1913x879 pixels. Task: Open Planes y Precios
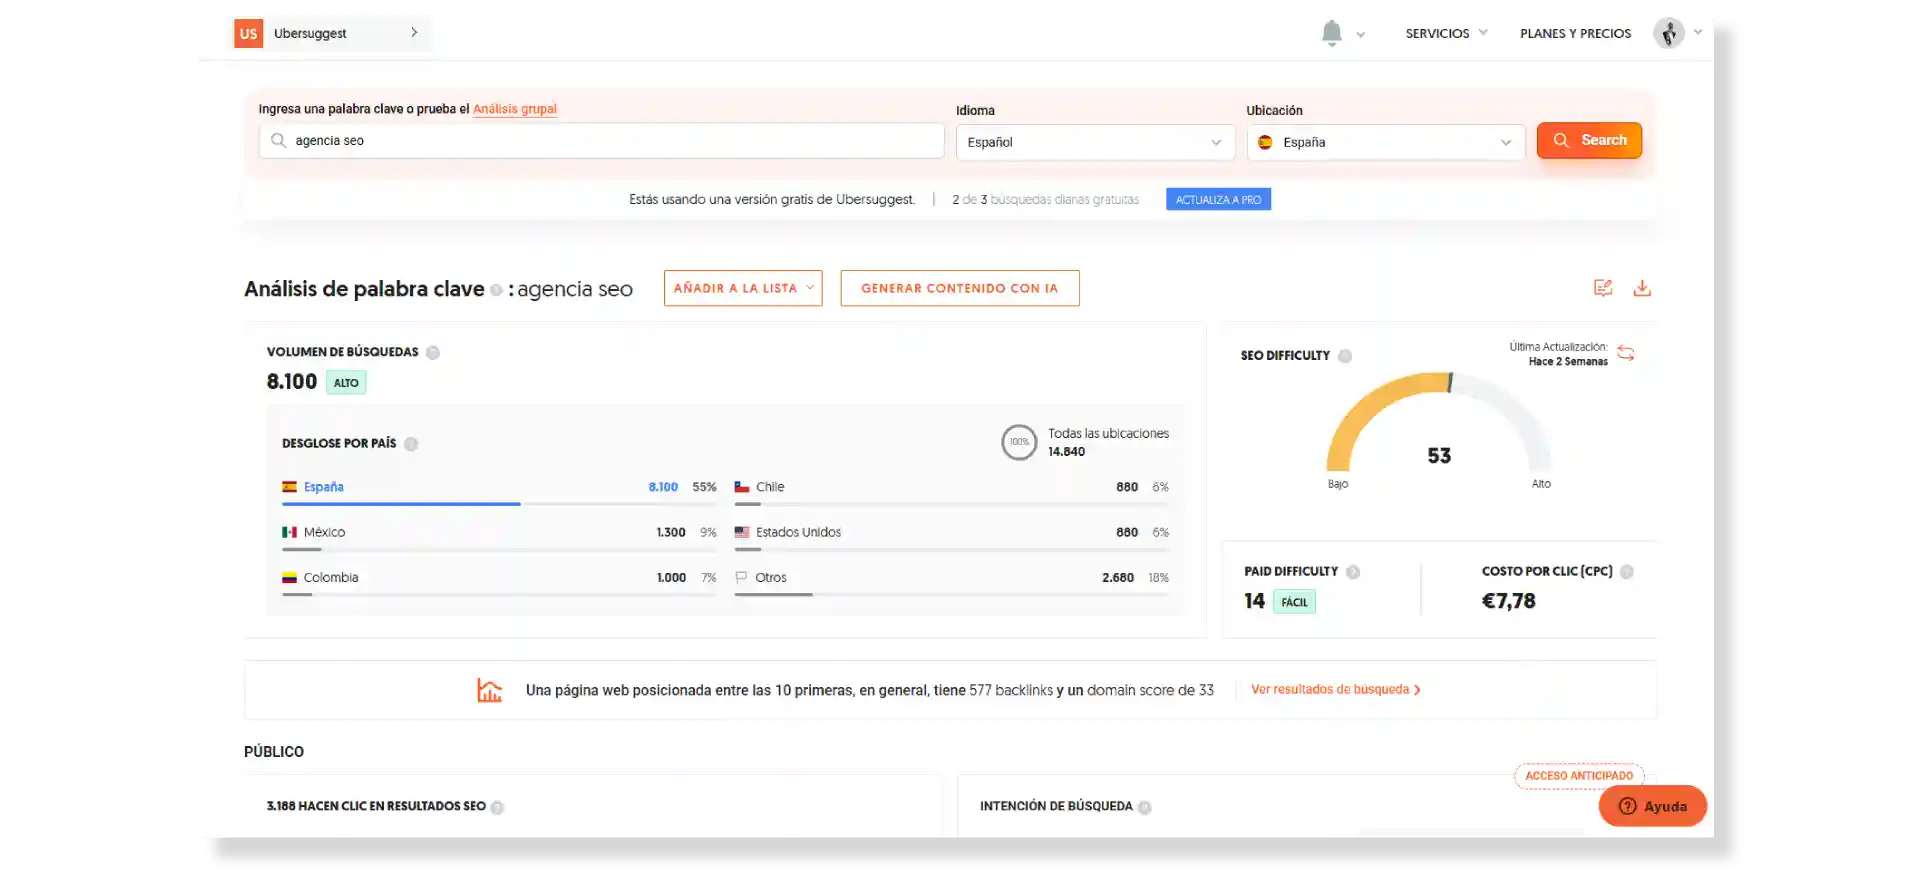(x=1575, y=33)
